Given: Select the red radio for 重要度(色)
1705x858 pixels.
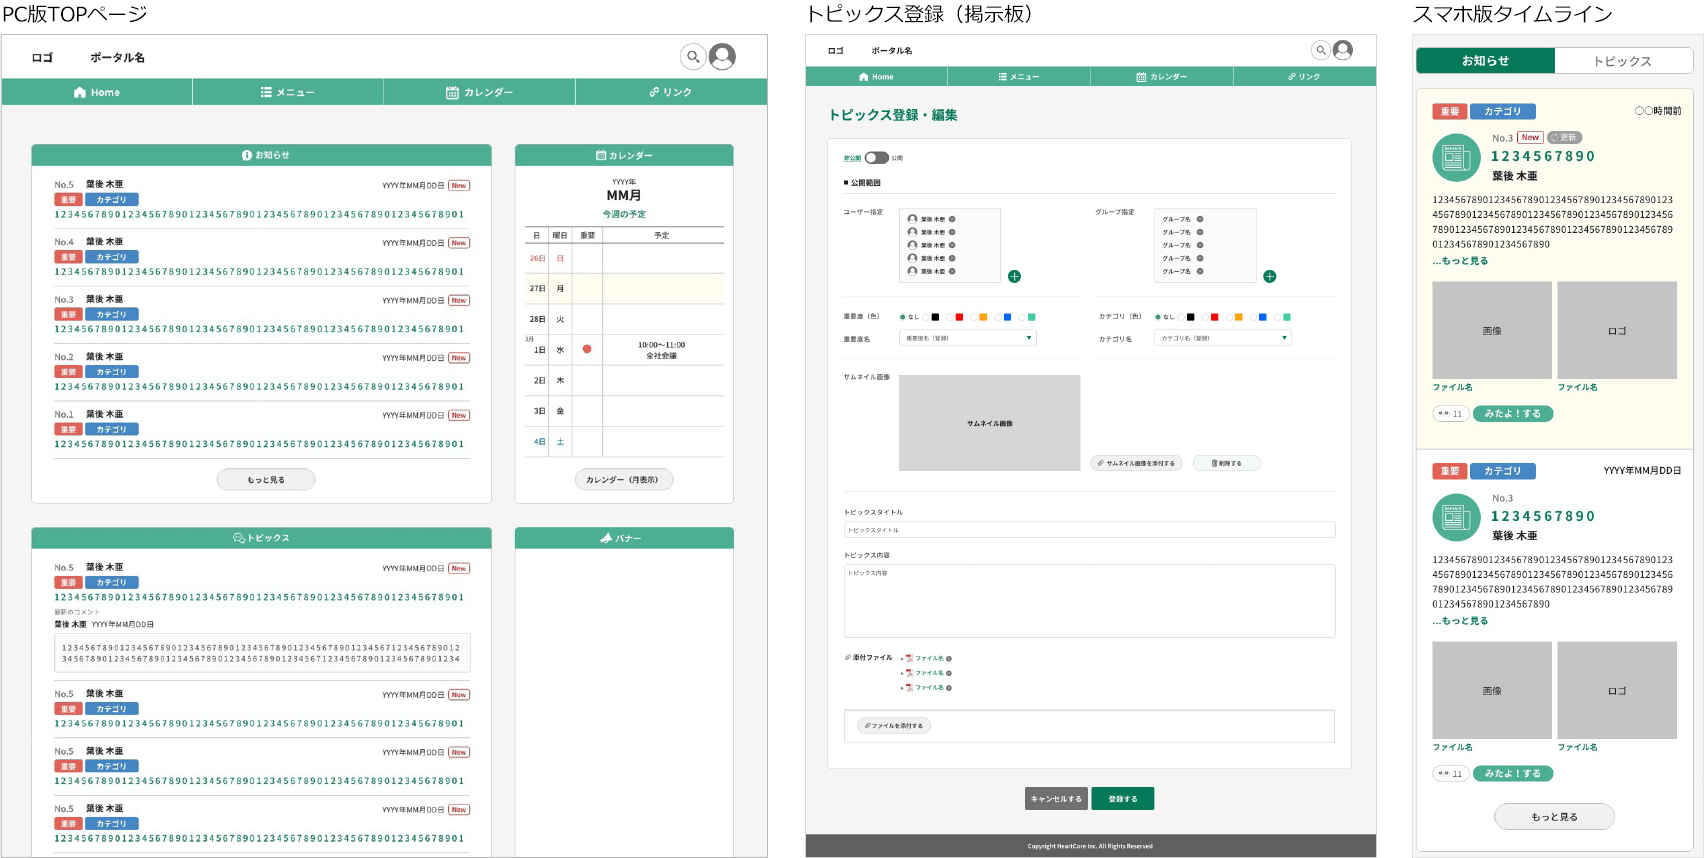Looking at the screenshot, I should tap(951, 317).
